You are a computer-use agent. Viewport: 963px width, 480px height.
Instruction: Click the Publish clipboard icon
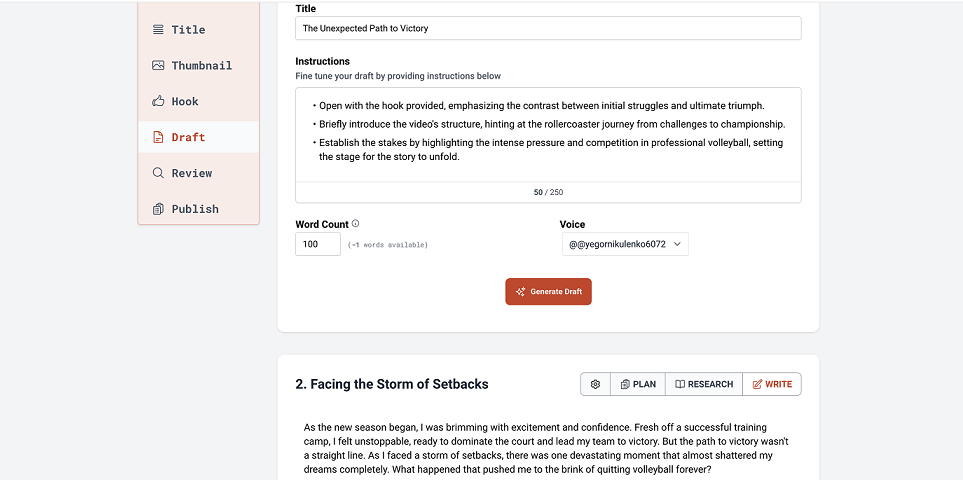coord(158,209)
